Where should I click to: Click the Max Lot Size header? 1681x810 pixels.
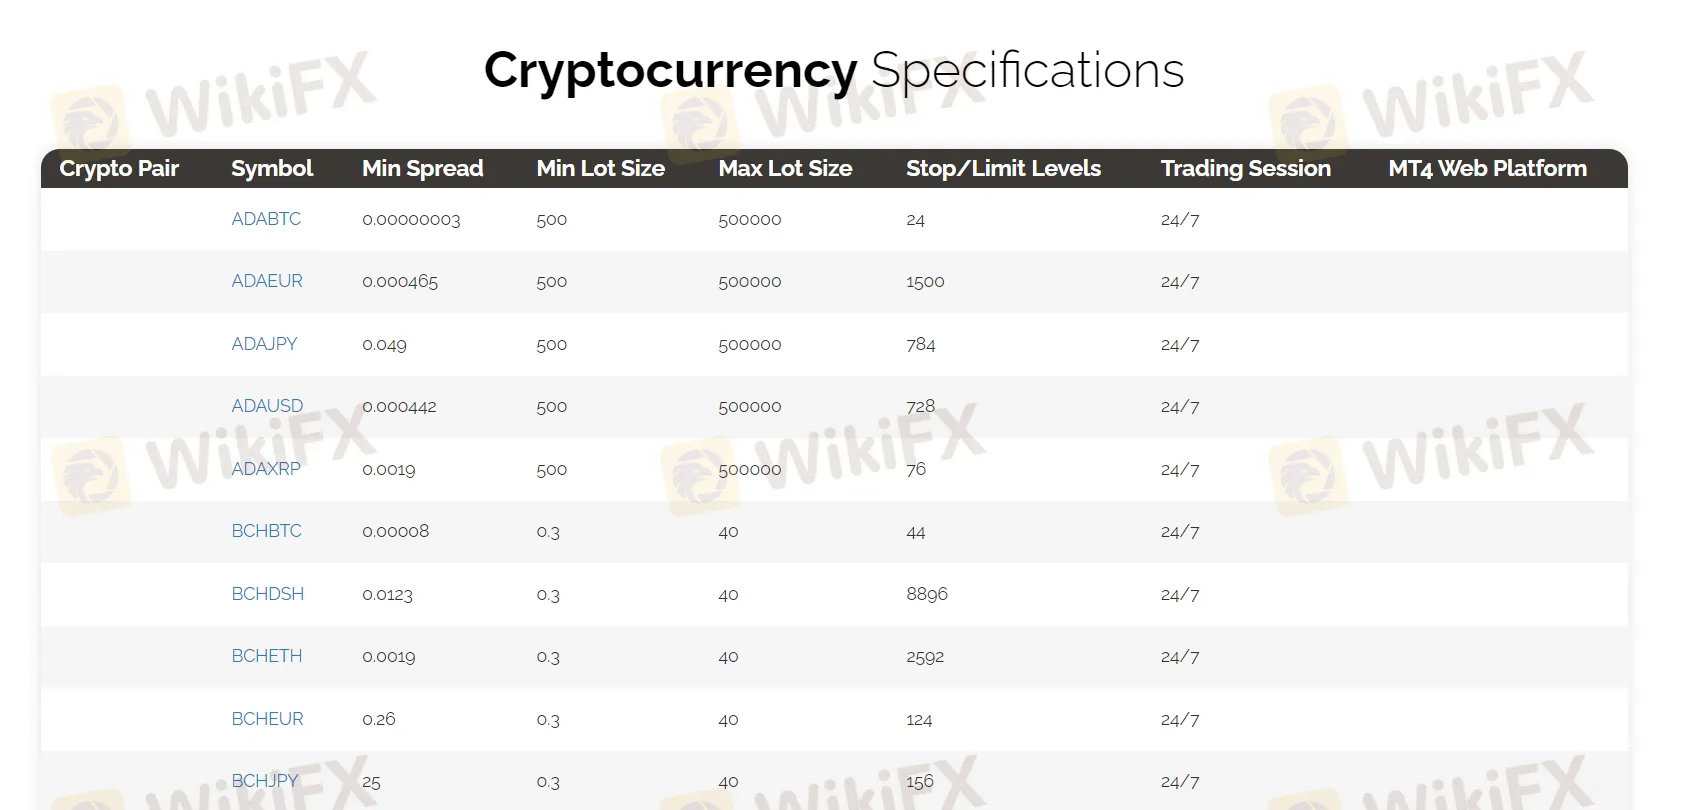click(785, 168)
